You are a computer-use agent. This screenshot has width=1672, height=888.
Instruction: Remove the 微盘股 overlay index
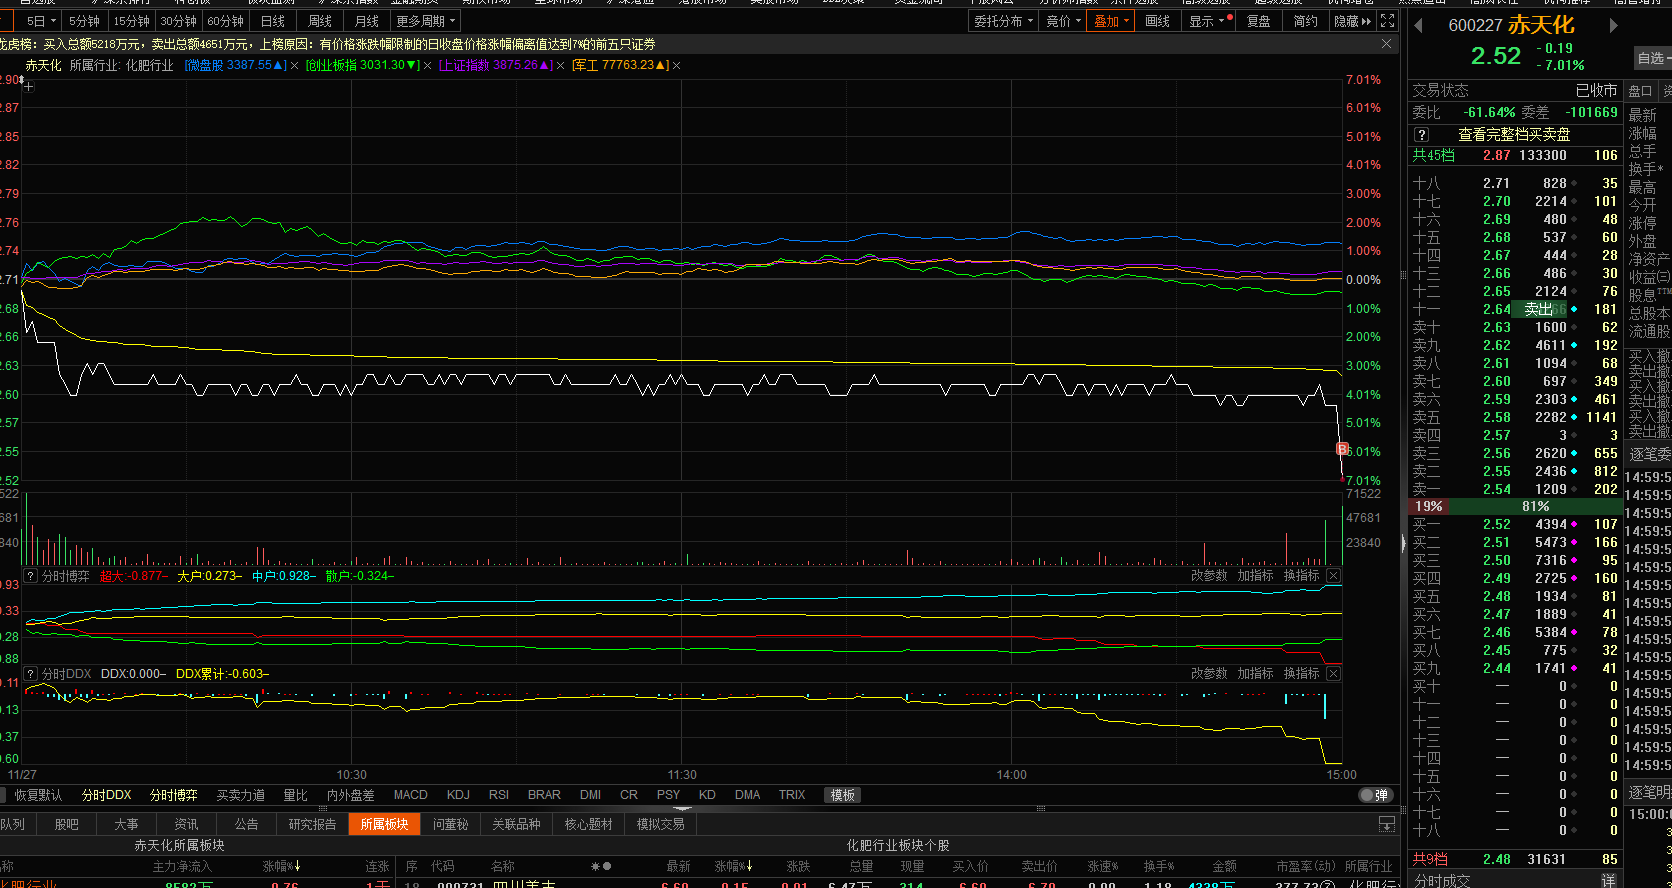coord(294,65)
